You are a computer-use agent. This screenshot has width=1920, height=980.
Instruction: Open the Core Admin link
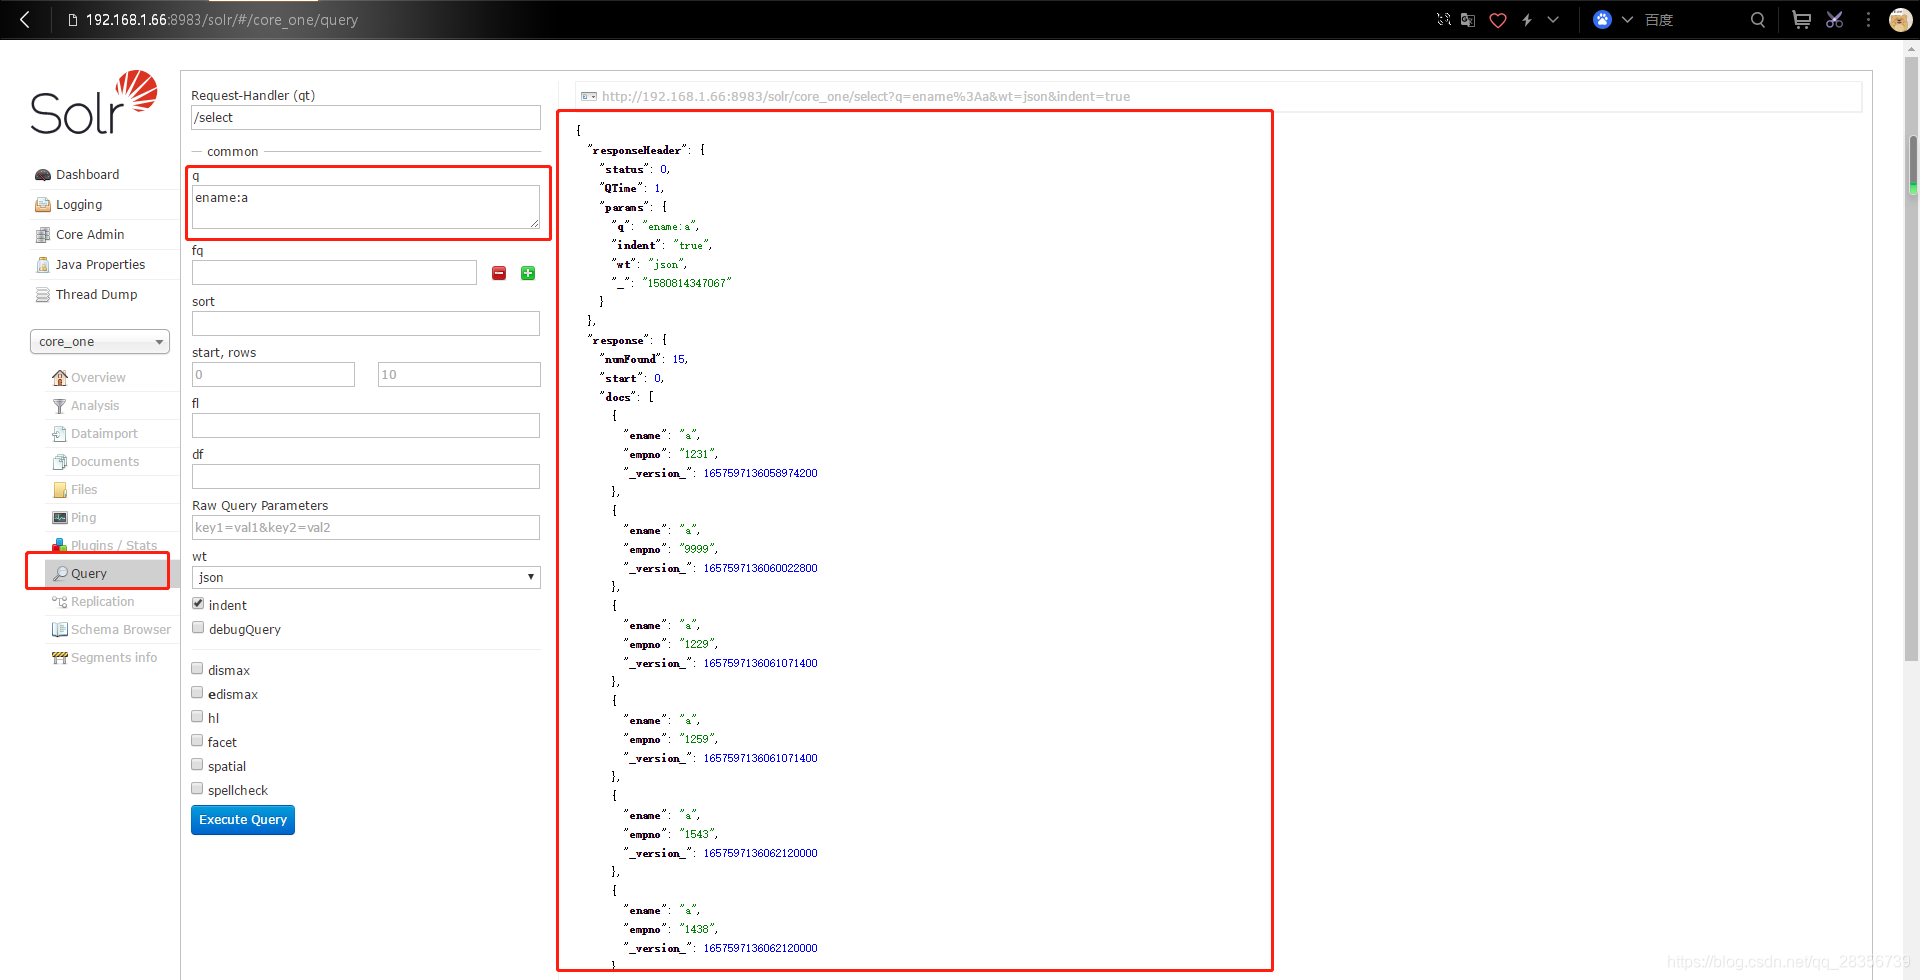90,235
